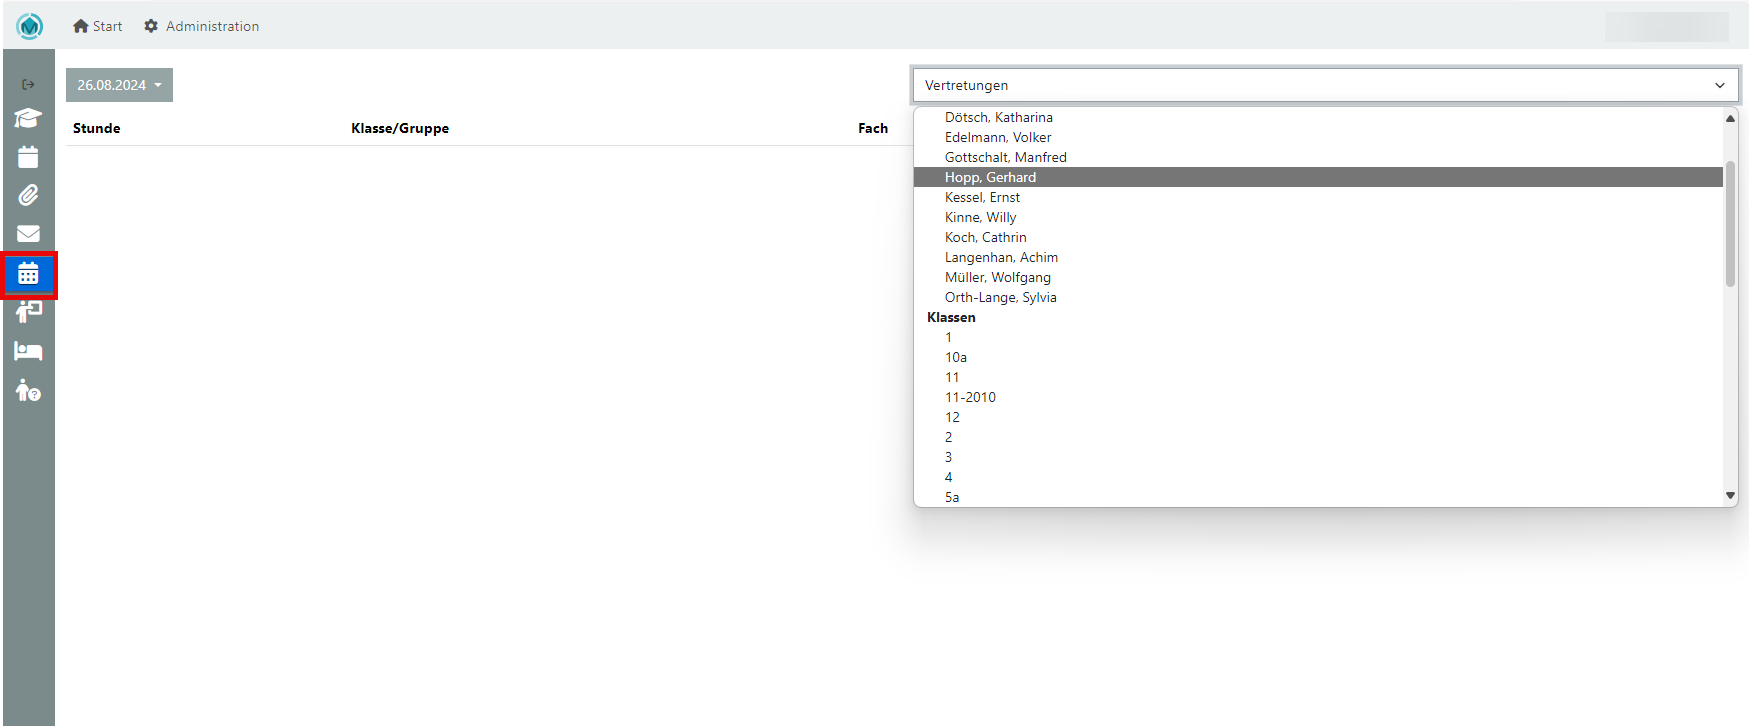Choose class 10a under Klassen
The image size is (1749, 726).
pyautogui.click(x=1318, y=357)
